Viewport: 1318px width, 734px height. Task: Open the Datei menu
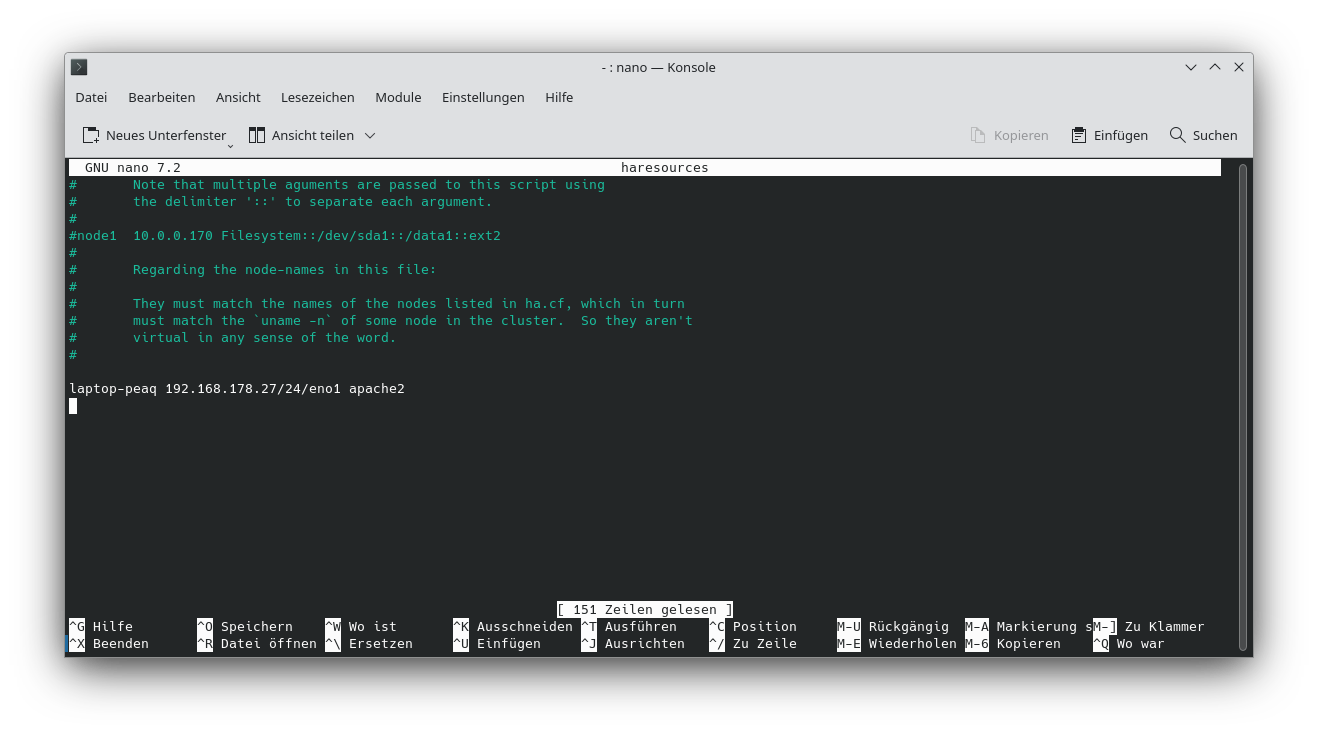tap(90, 97)
